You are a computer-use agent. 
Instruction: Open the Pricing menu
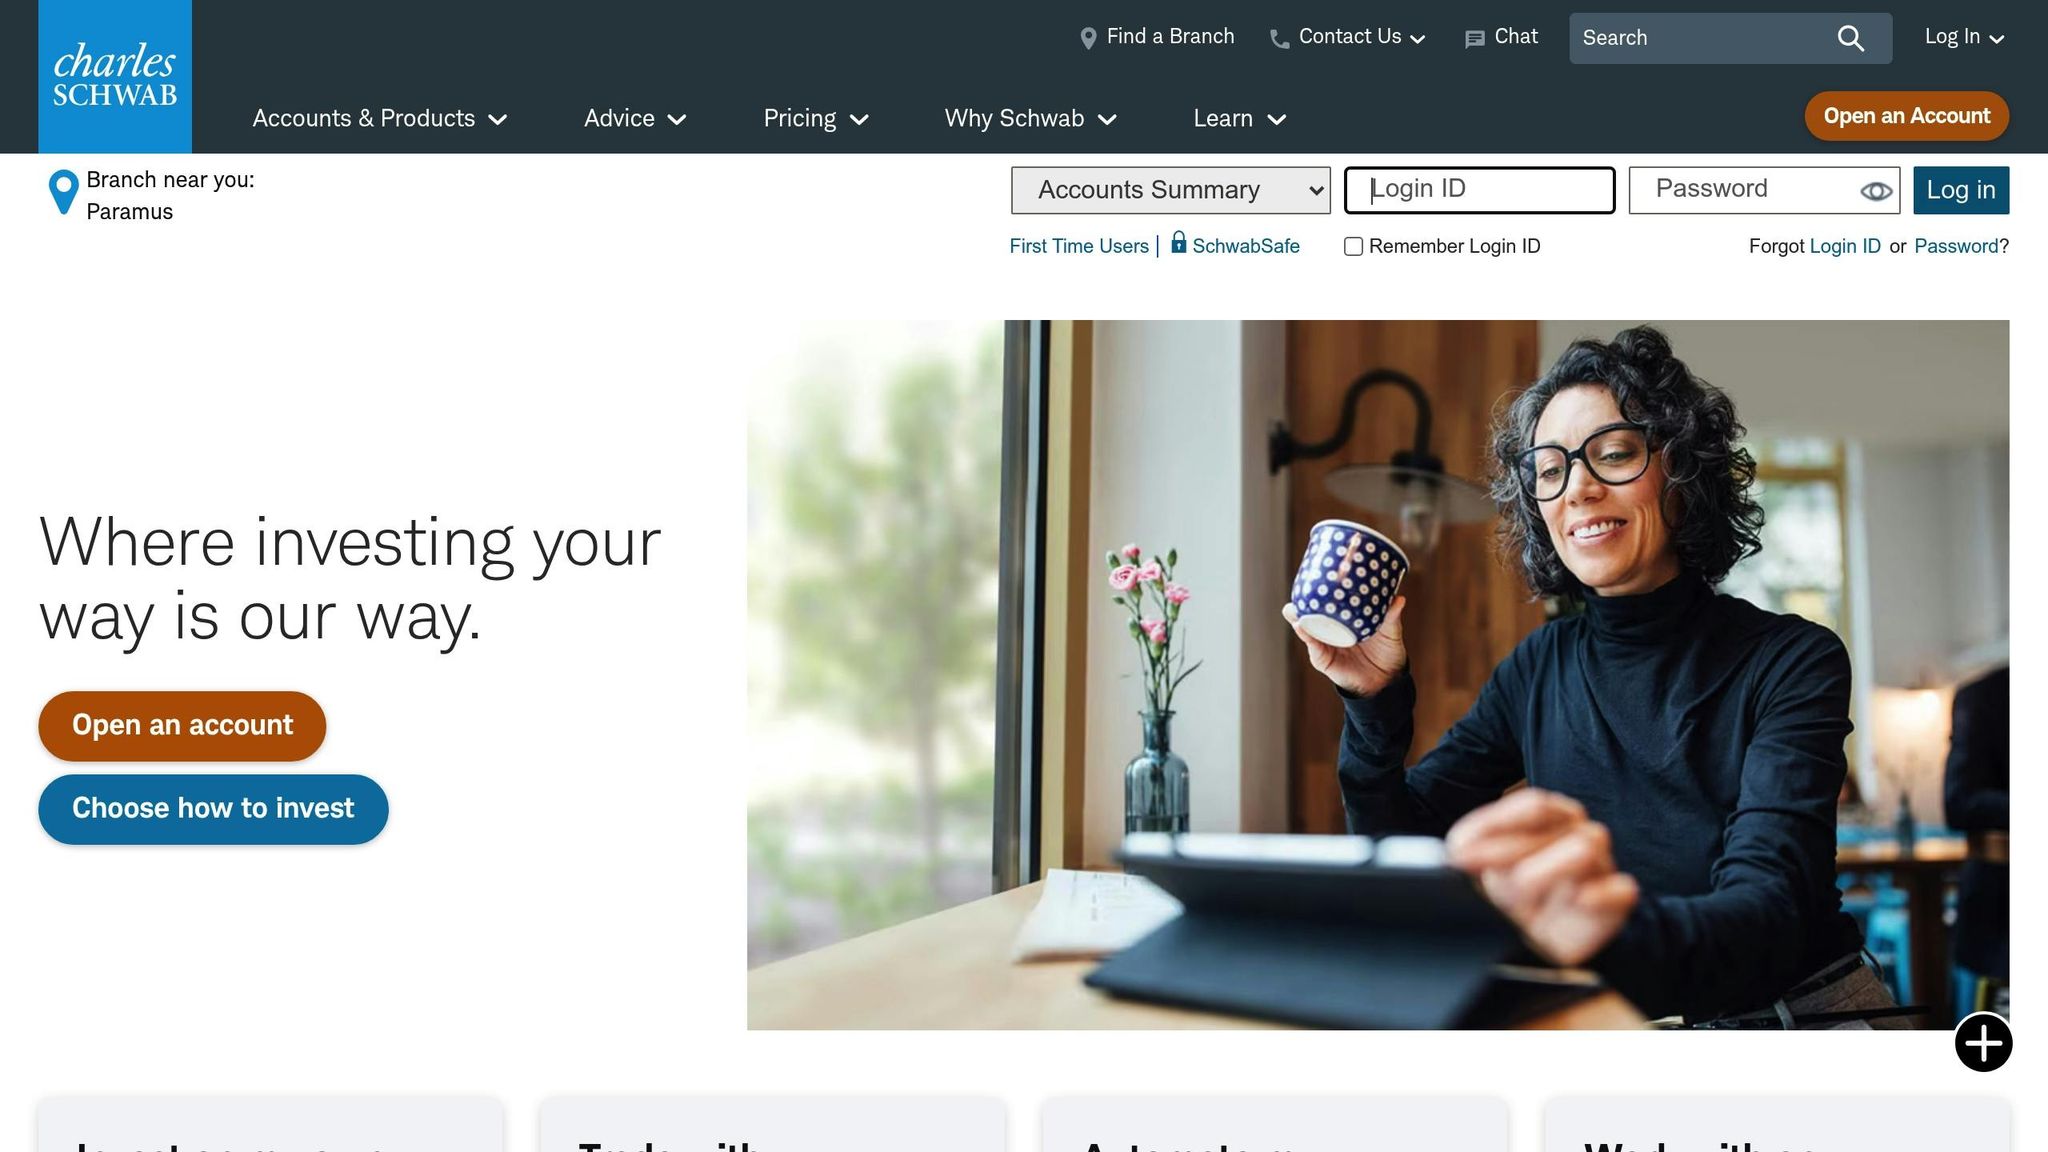(x=816, y=119)
